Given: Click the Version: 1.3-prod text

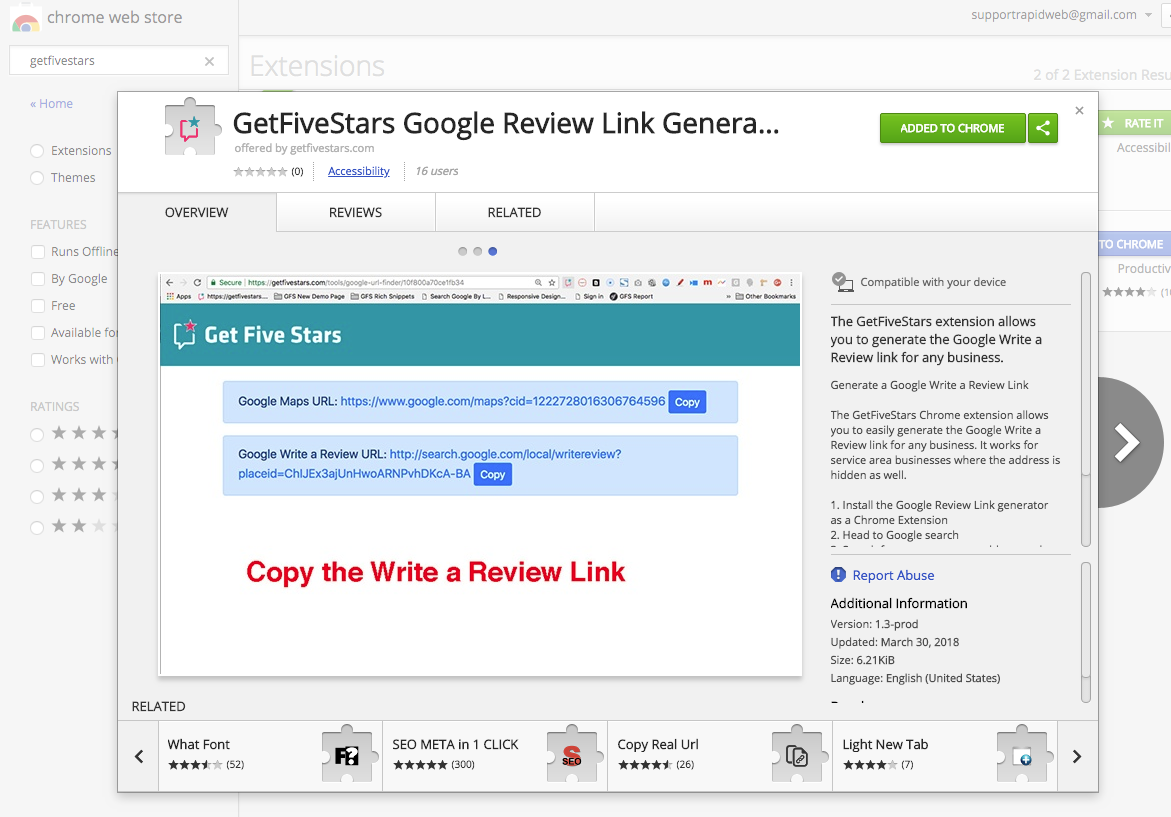Looking at the screenshot, I should 875,624.
